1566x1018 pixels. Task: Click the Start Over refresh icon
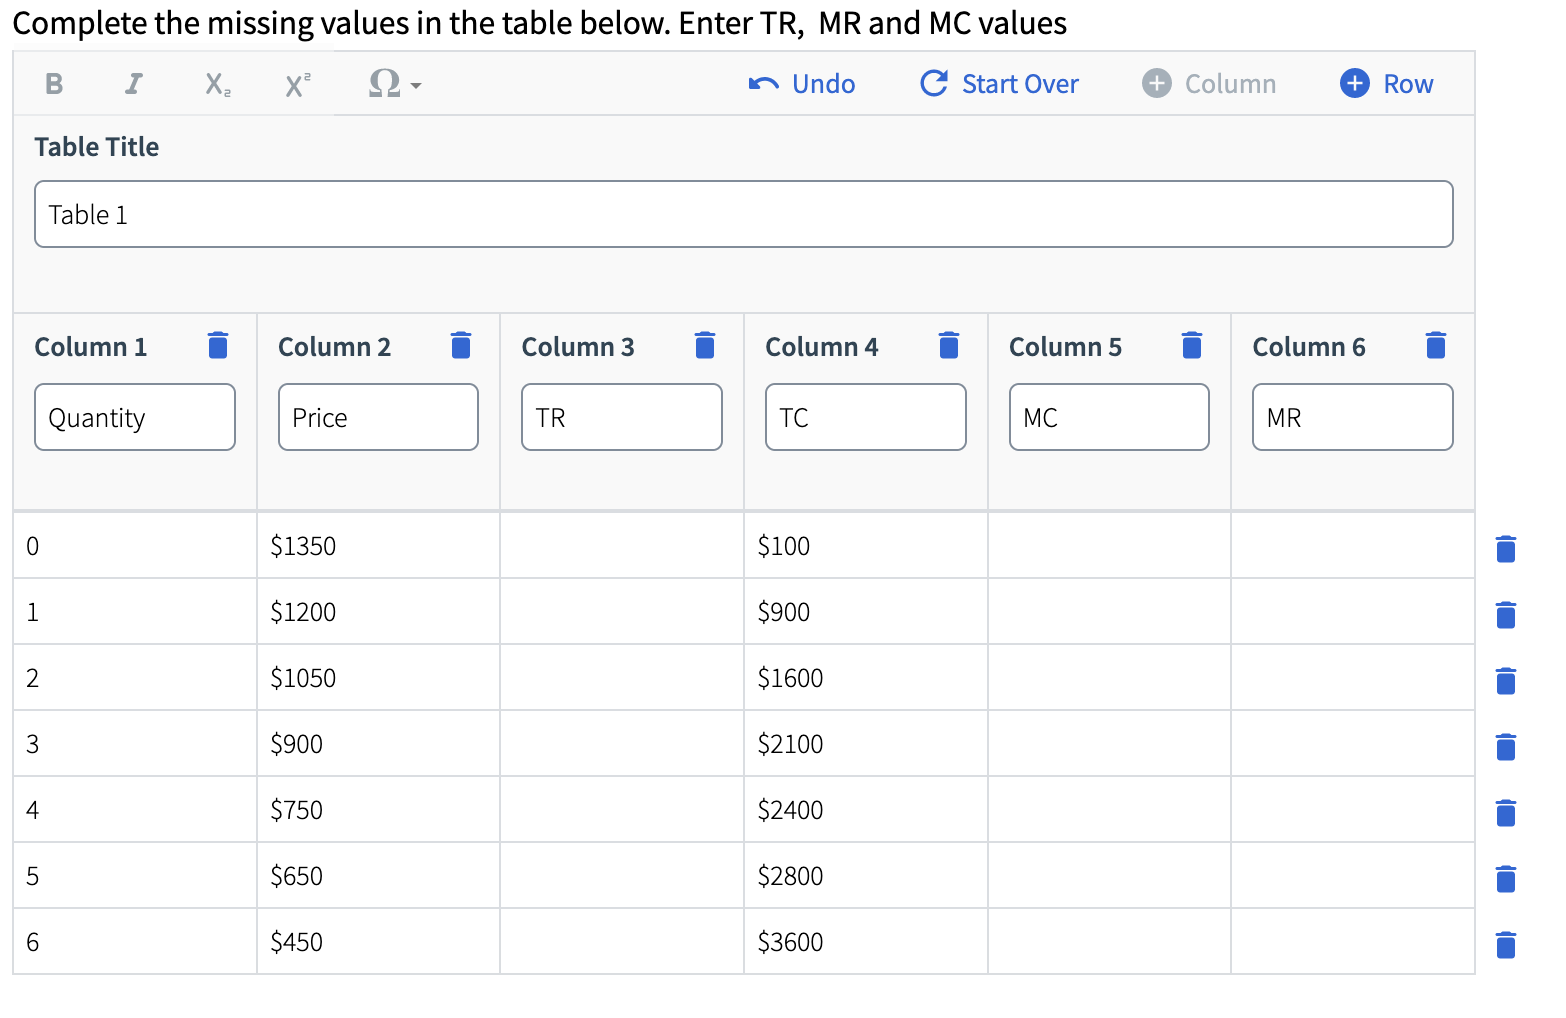pos(932,84)
